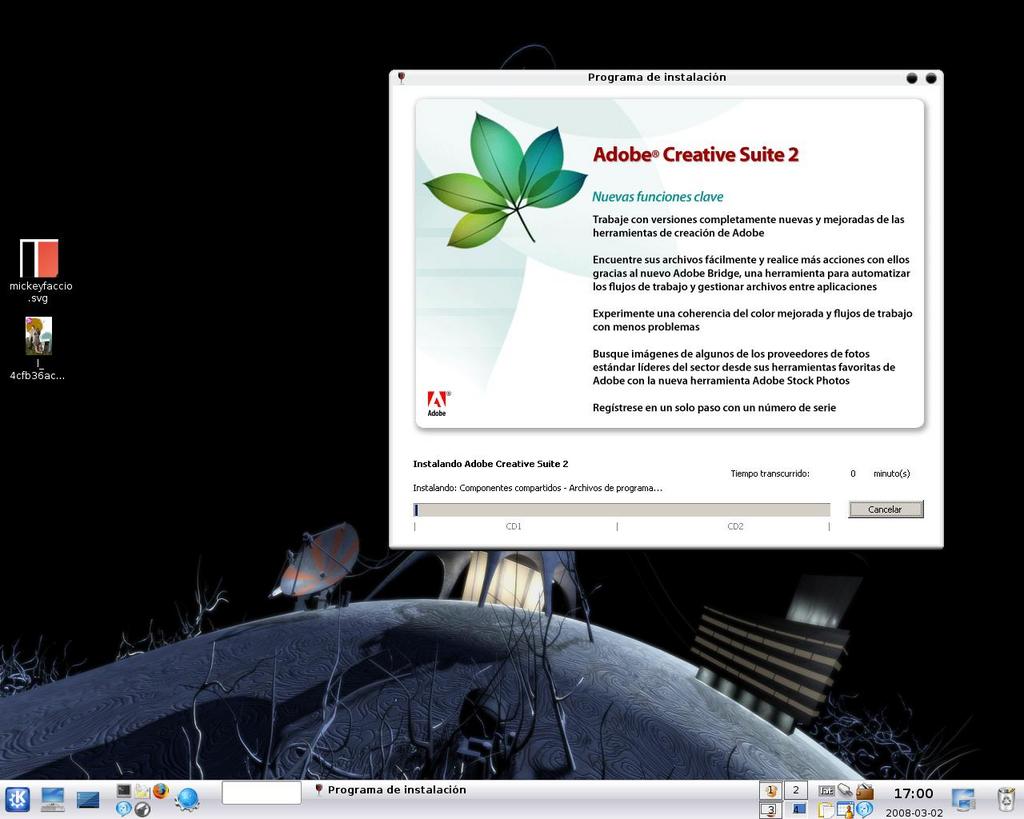This screenshot has width=1024, height=819.
Task: Launch the Konsole terminal icon
Action: [124, 791]
